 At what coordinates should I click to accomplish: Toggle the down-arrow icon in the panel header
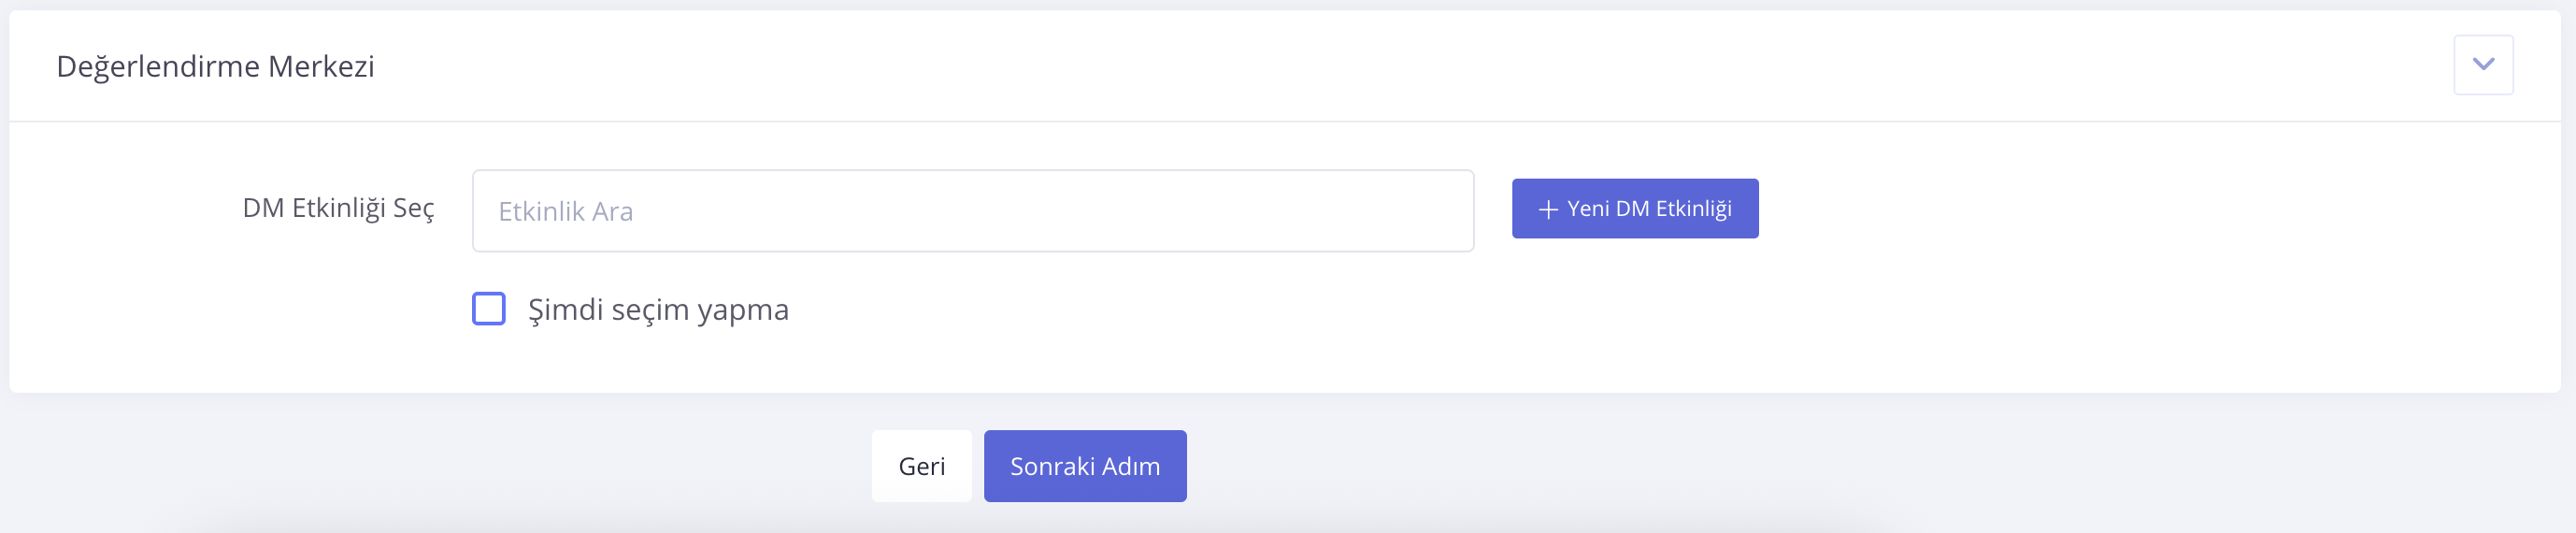[2482, 65]
